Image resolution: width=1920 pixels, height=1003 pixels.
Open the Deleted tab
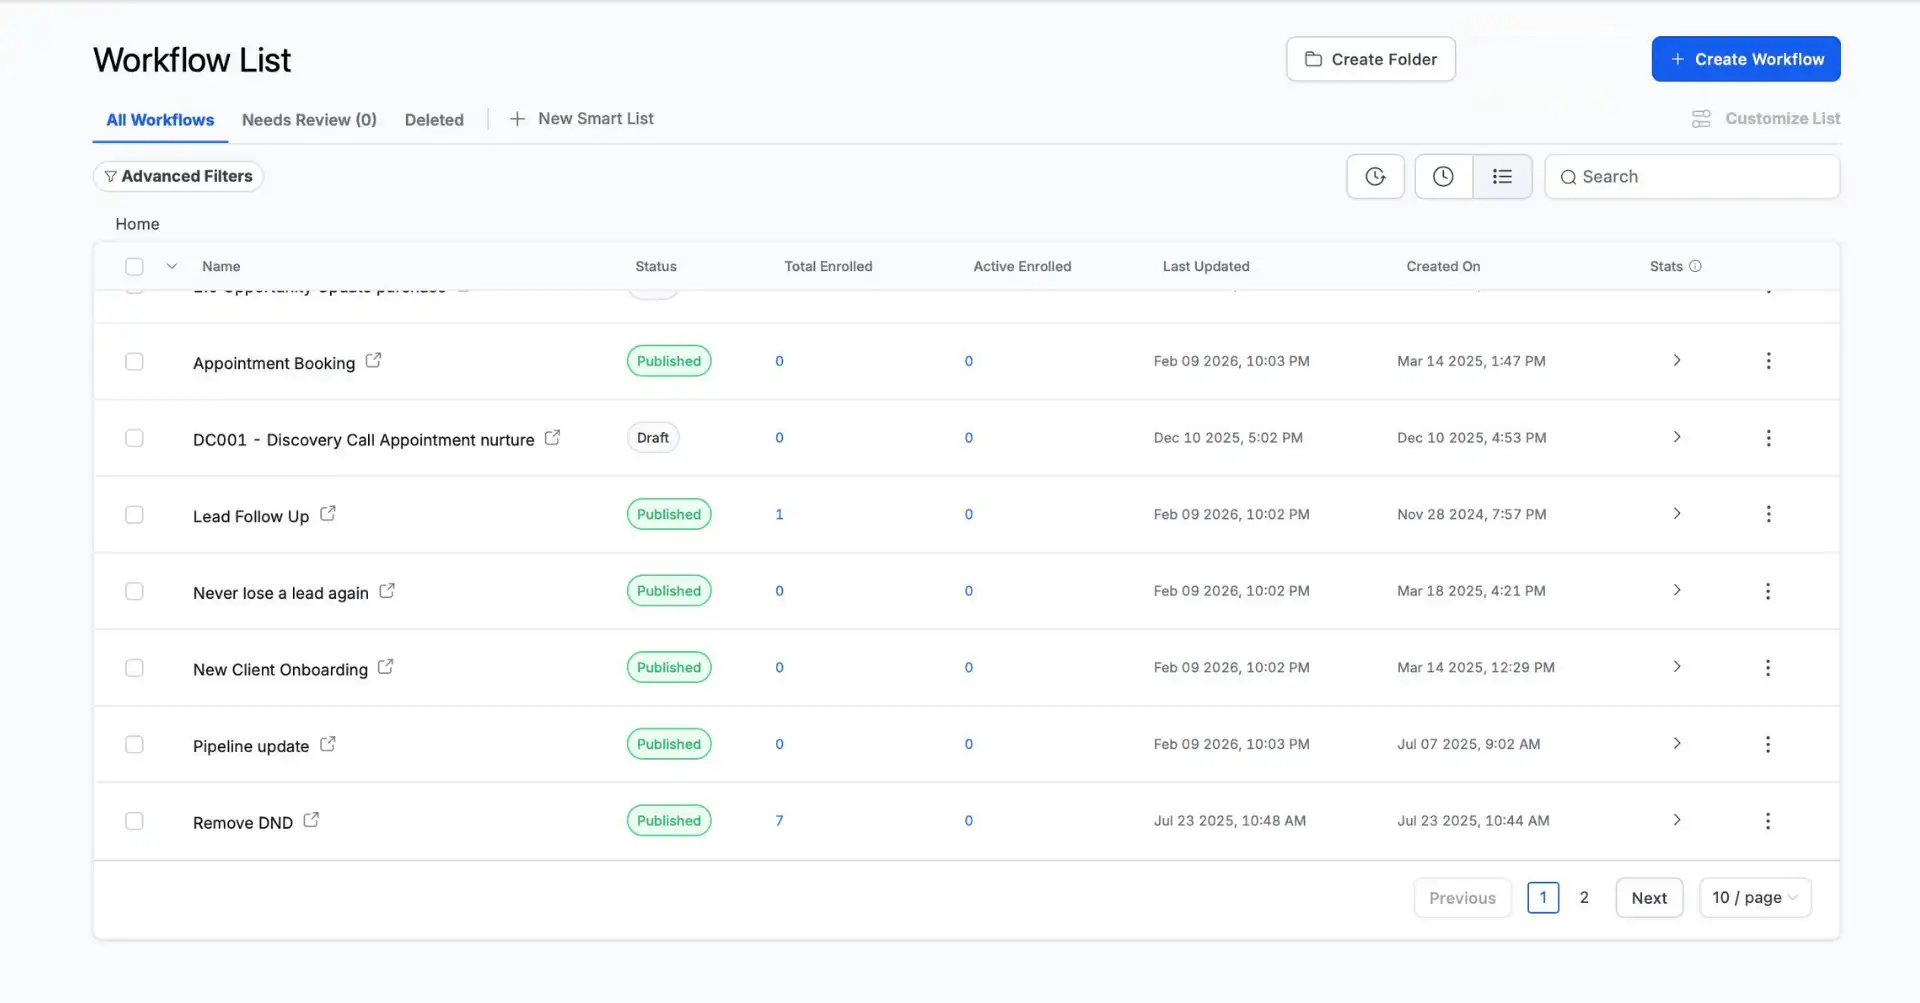(434, 120)
